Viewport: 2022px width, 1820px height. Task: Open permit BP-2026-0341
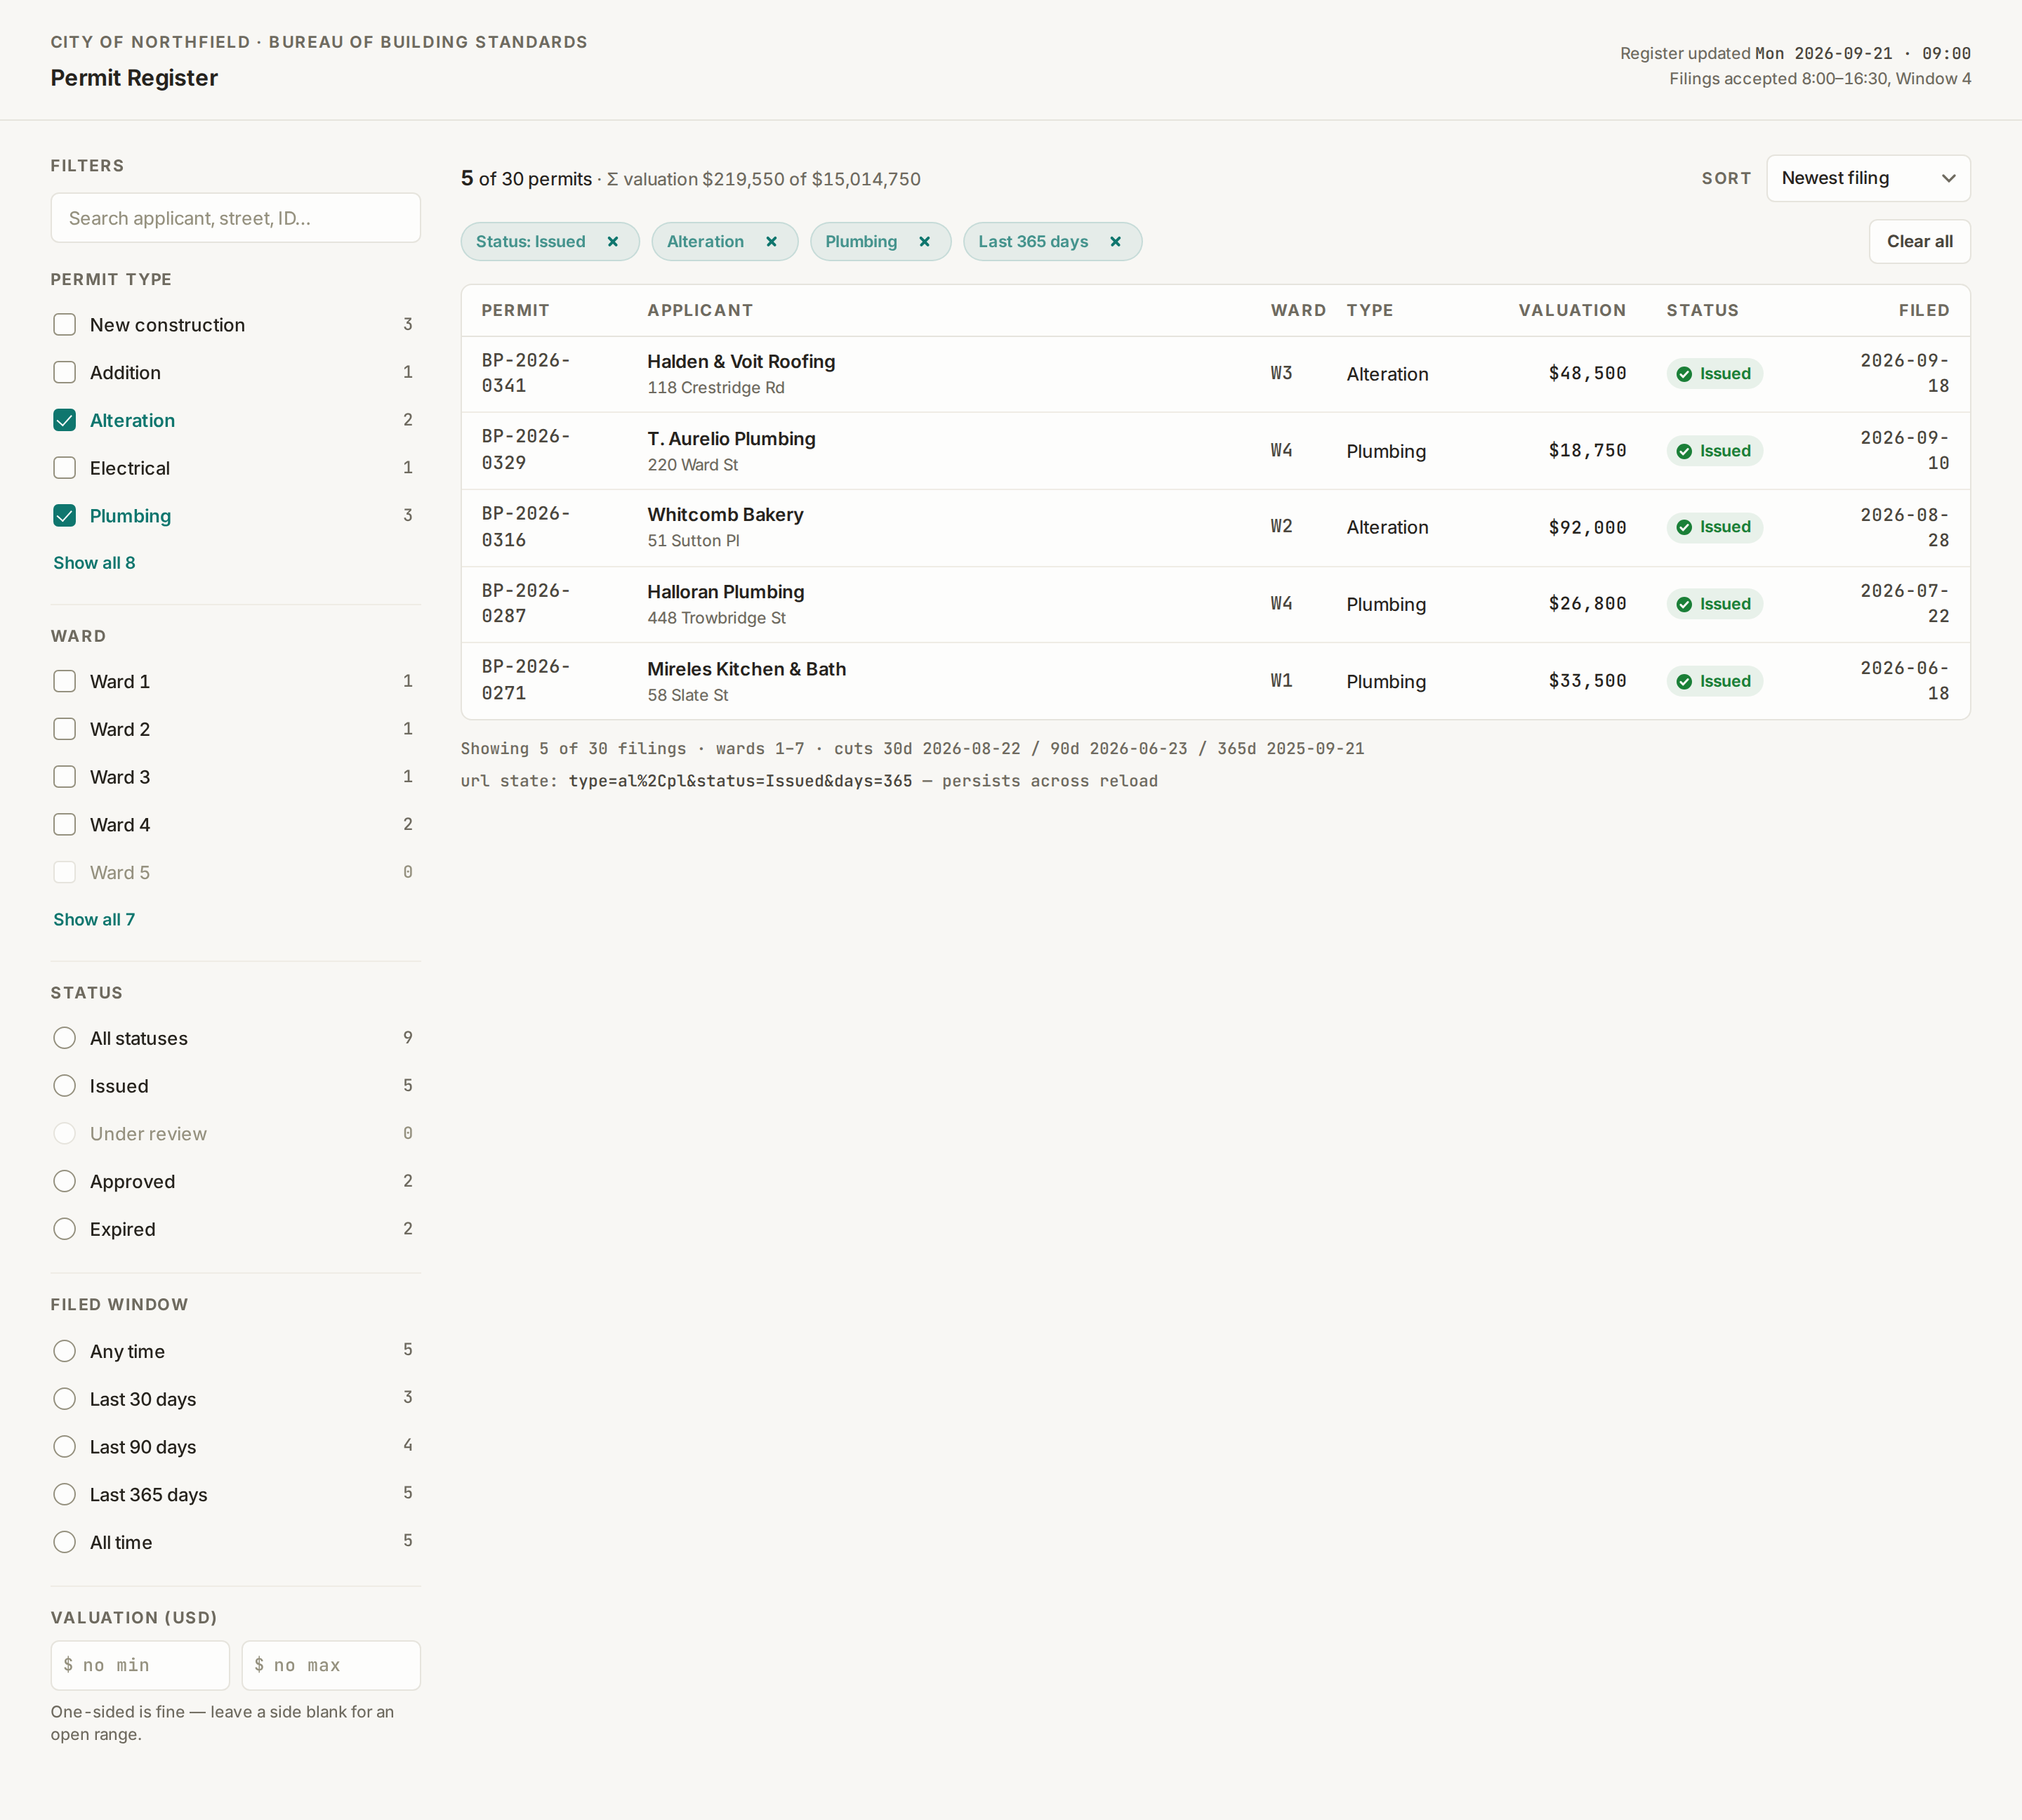click(x=526, y=374)
